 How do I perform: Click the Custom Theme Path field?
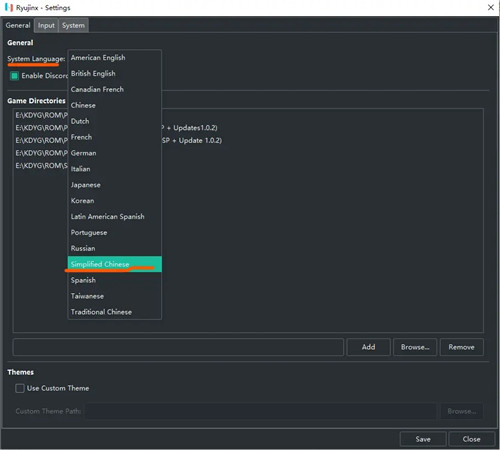(x=261, y=411)
